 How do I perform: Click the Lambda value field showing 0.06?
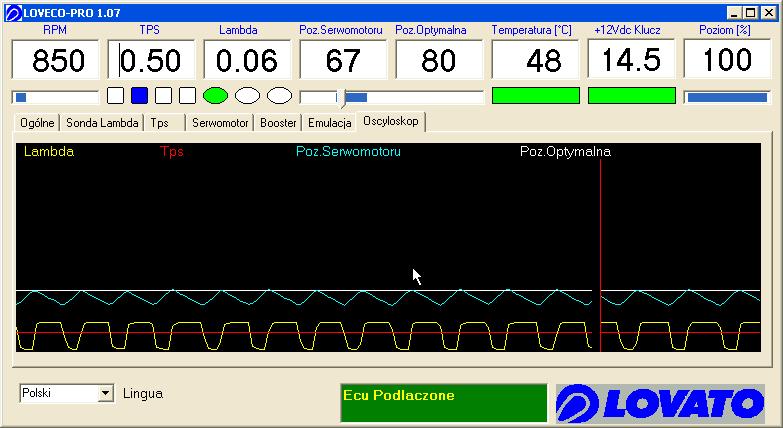click(x=247, y=60)
